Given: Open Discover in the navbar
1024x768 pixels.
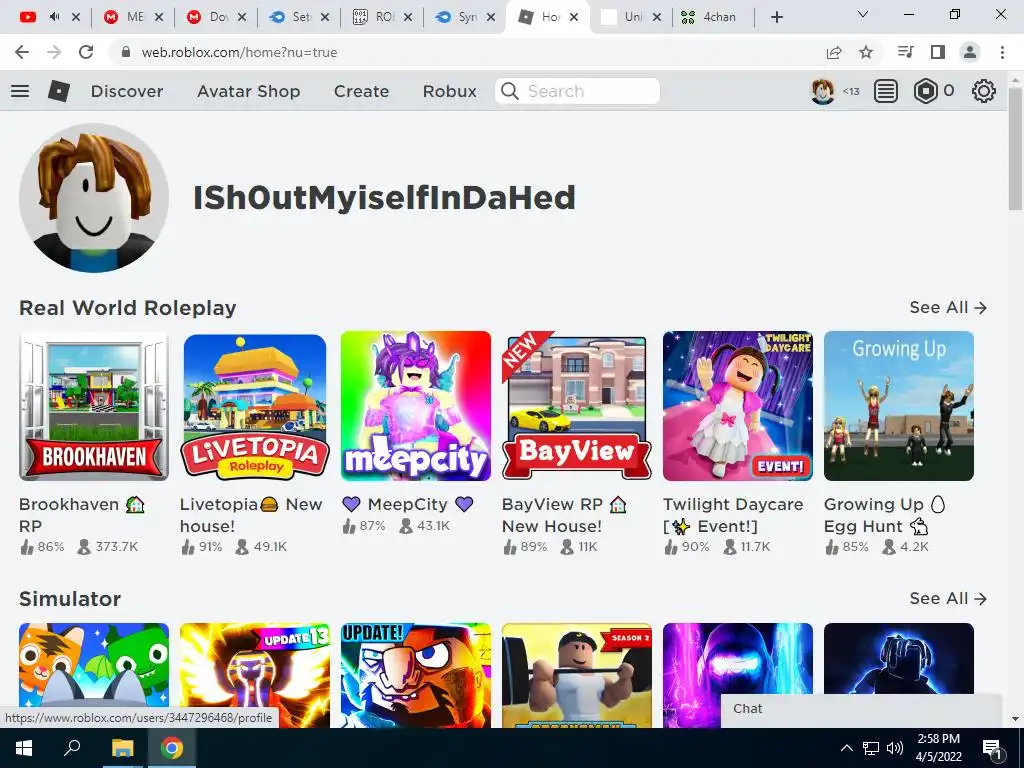Looking at the screenshot, I should [x=127, y=91].
